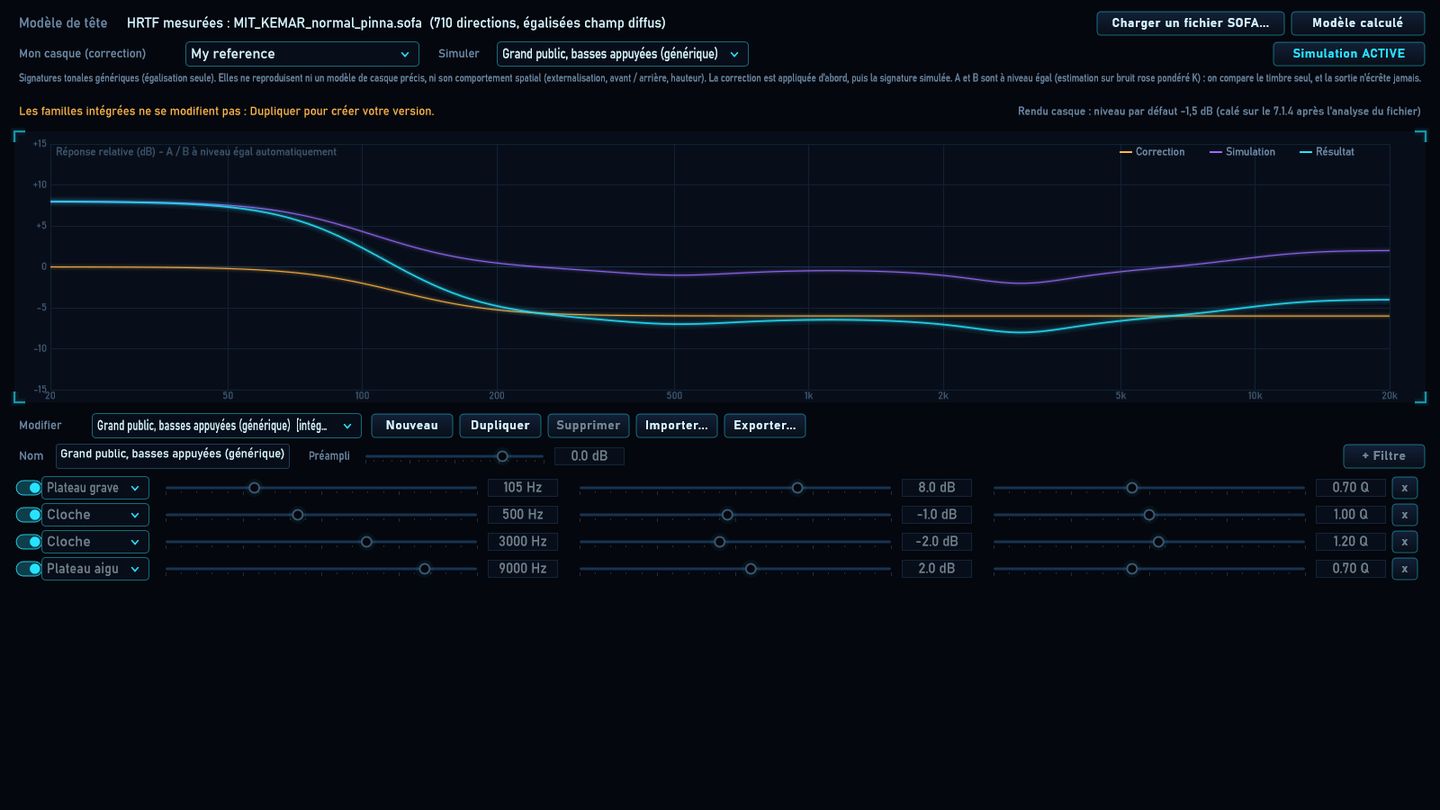Click the 9000 Hz frequency value field
Screen dimensions: 1440x810
point(522,569)
